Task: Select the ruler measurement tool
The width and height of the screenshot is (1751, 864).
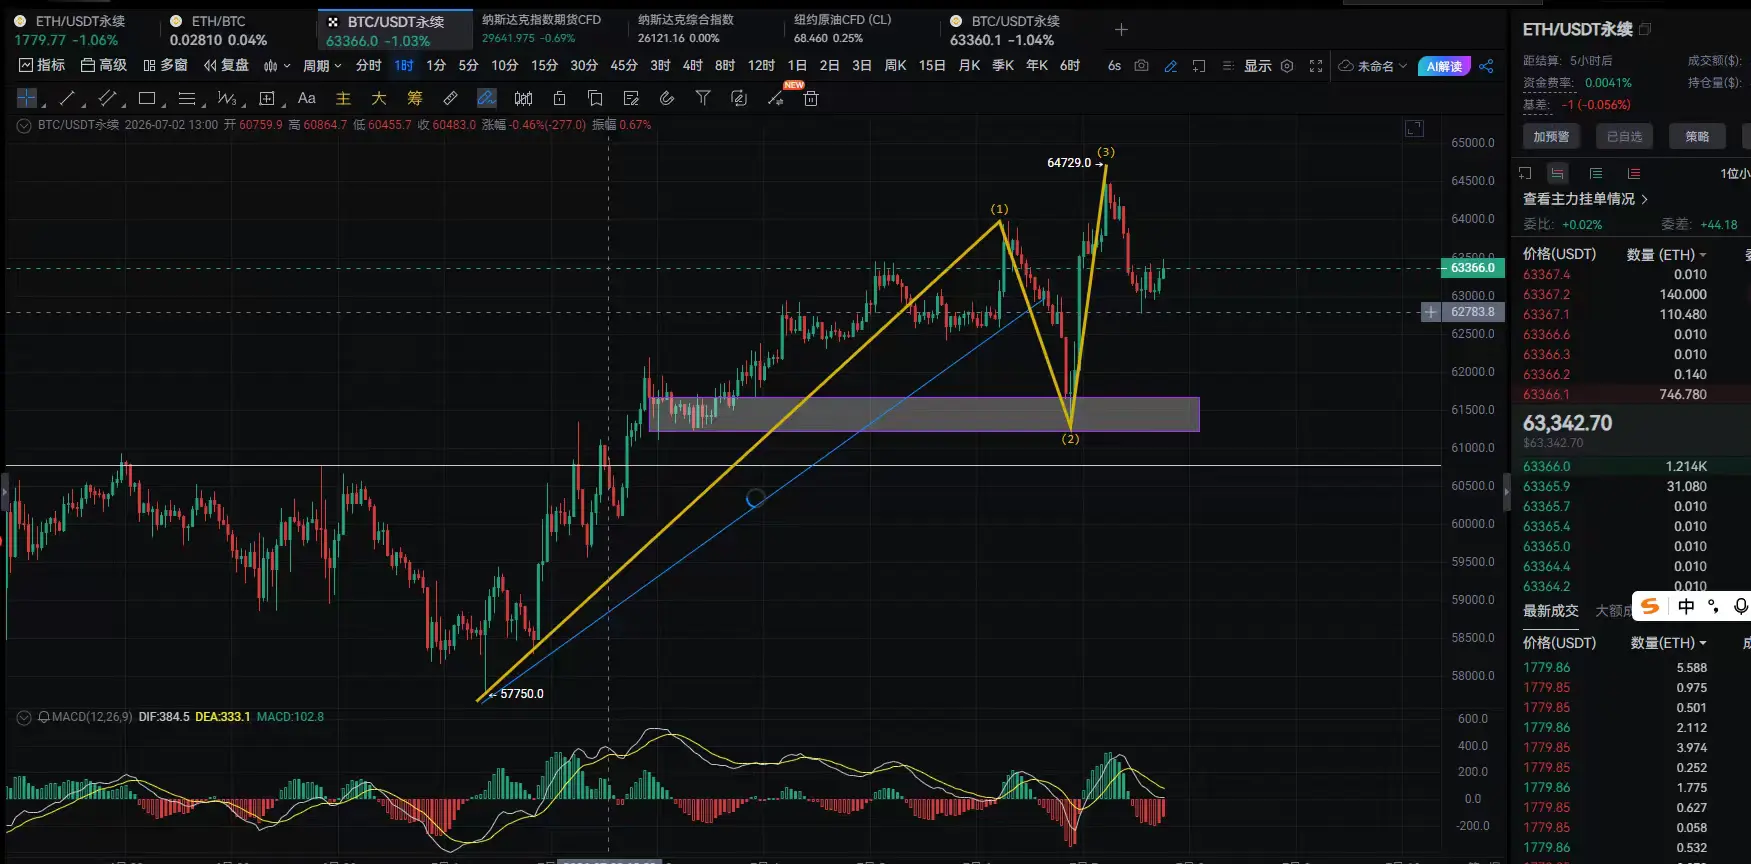Action: [x=451, y=98]
